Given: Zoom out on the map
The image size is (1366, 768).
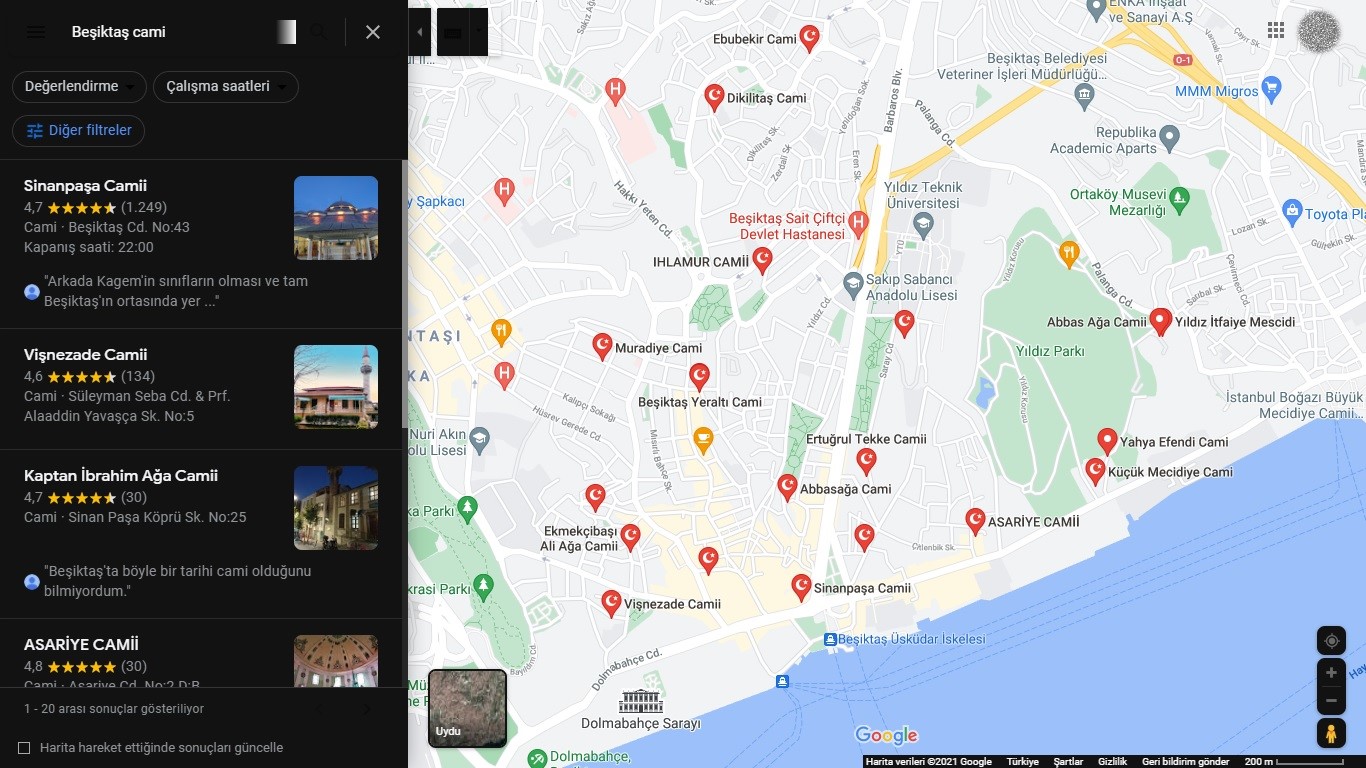Looking at the screenshot, I should [x=1331, y=702].
